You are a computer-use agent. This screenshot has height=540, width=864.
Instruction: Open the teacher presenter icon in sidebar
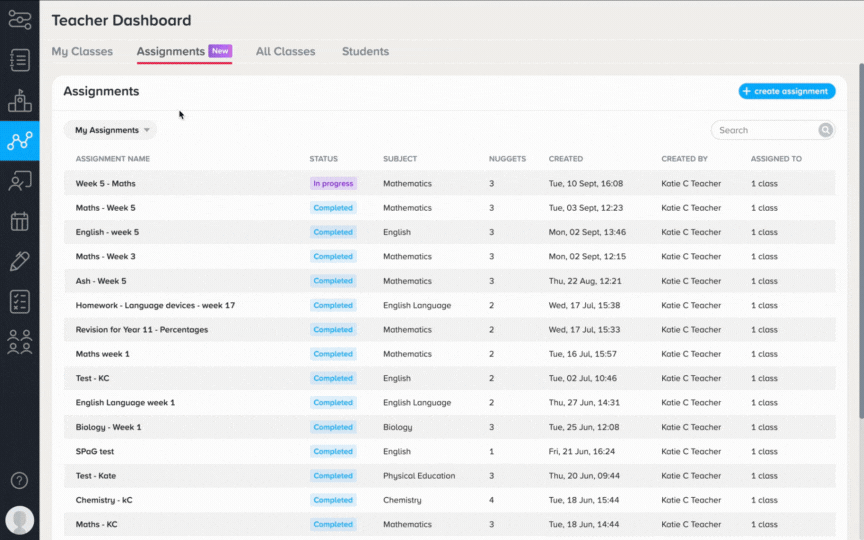[20, 181]
